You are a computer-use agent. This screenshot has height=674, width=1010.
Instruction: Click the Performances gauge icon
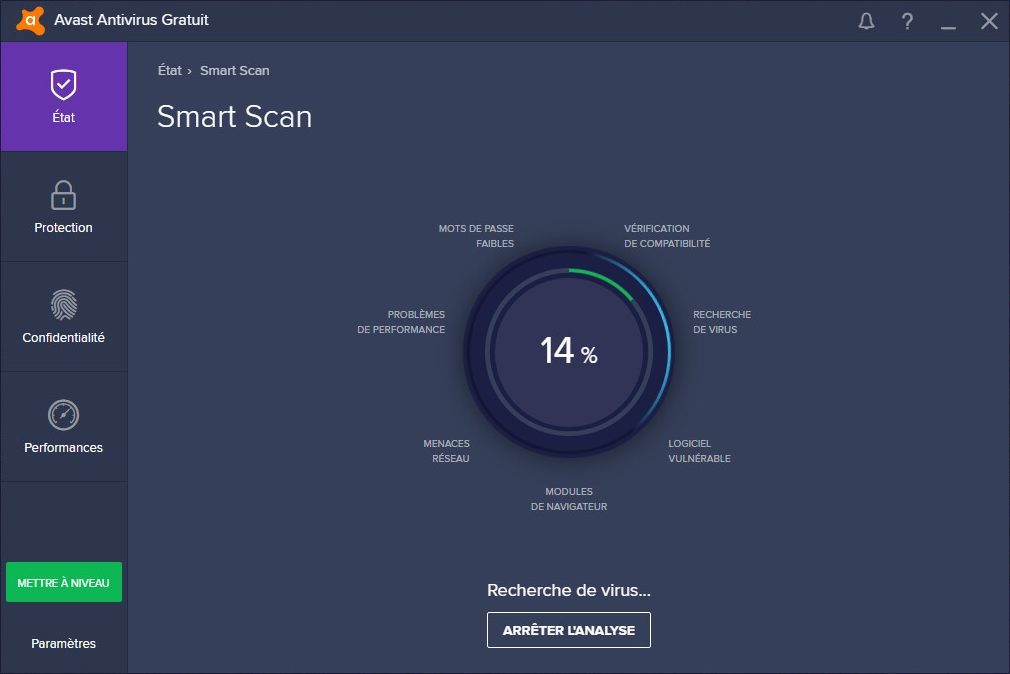tap(63, 414)
